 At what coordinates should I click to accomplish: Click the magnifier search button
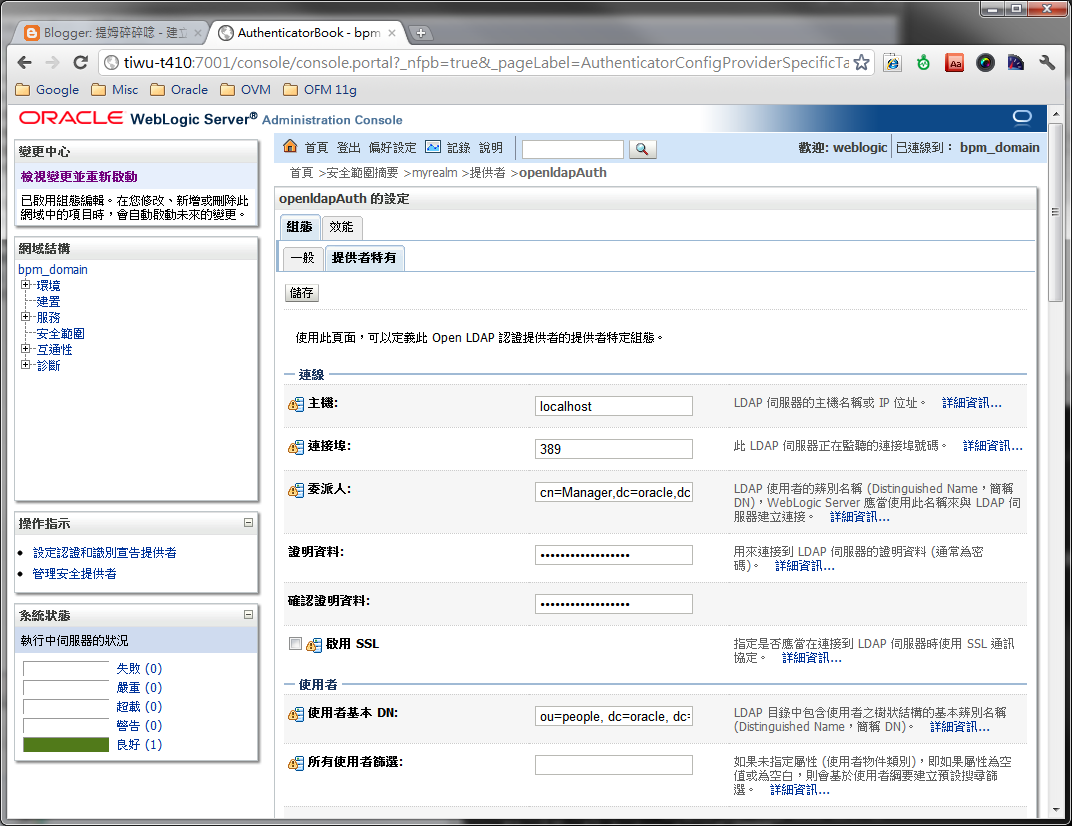tap(642, 149)
